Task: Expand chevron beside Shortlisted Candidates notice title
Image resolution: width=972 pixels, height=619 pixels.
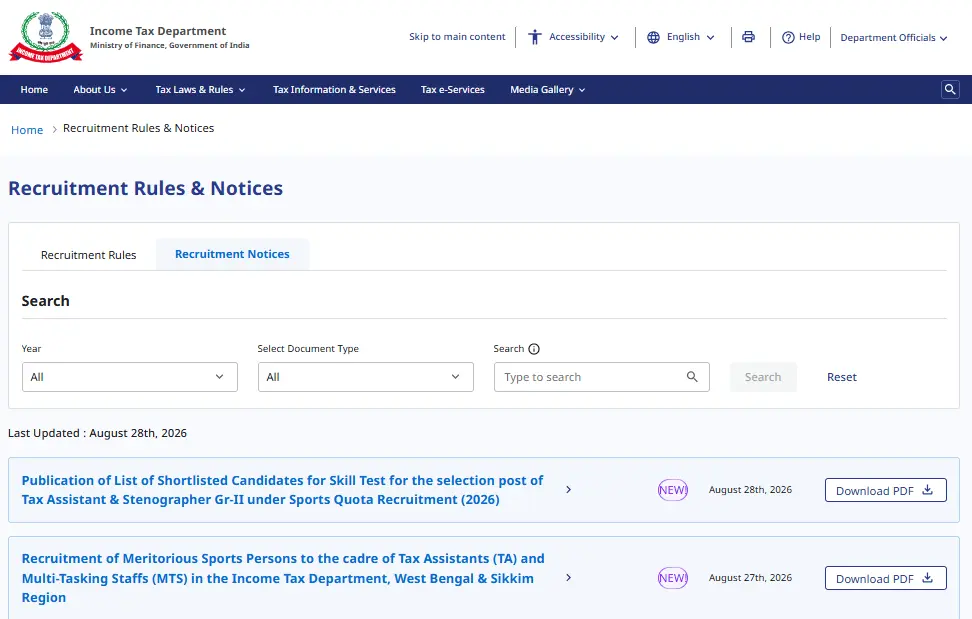Action: click(568, 489)
